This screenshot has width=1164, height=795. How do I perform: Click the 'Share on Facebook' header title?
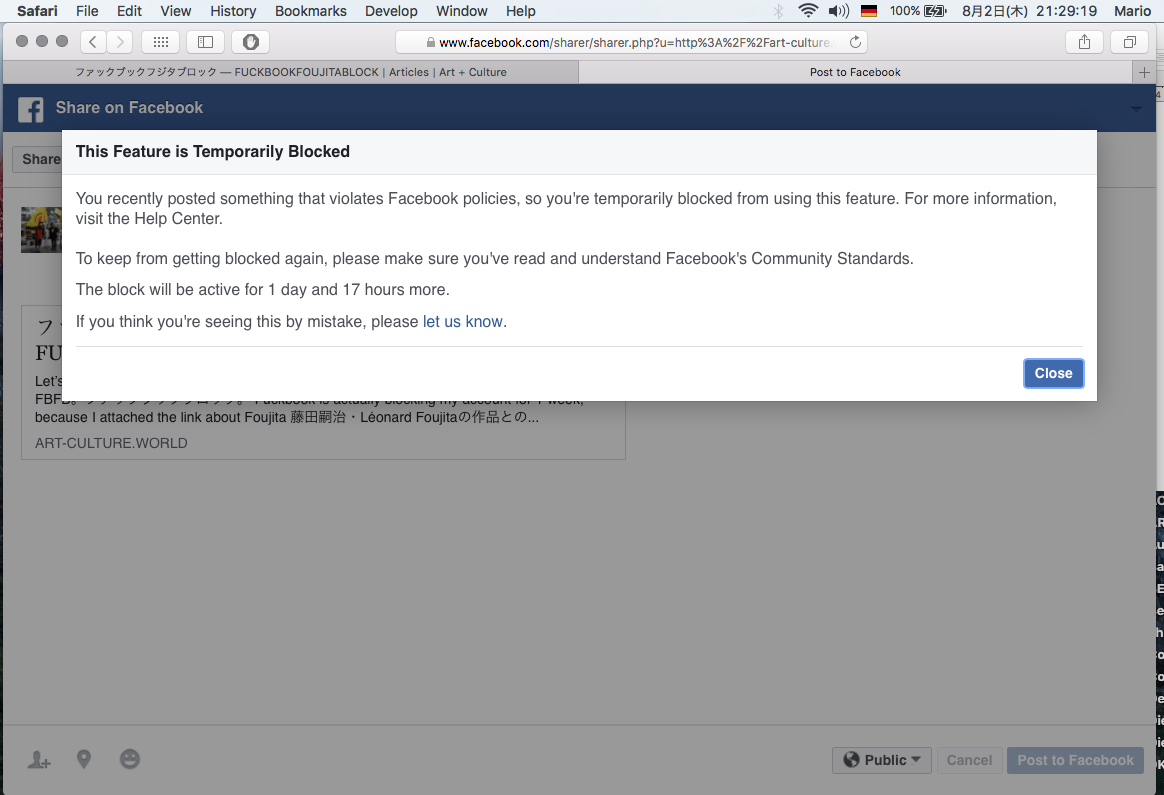[x=129, y=108]
